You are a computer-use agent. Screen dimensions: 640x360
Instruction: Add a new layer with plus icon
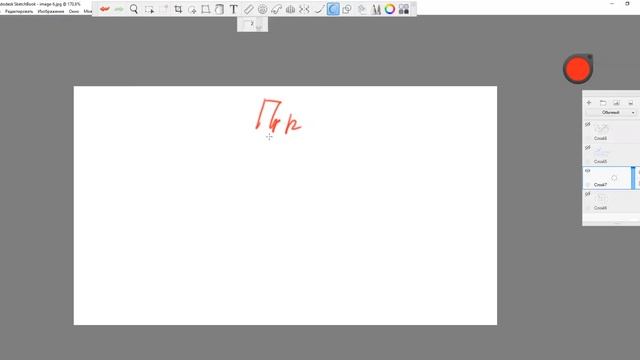pos(589,103)
